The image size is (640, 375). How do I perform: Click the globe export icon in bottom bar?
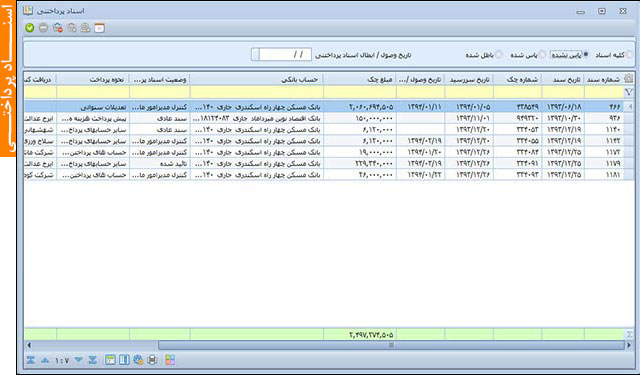point(138,360)
